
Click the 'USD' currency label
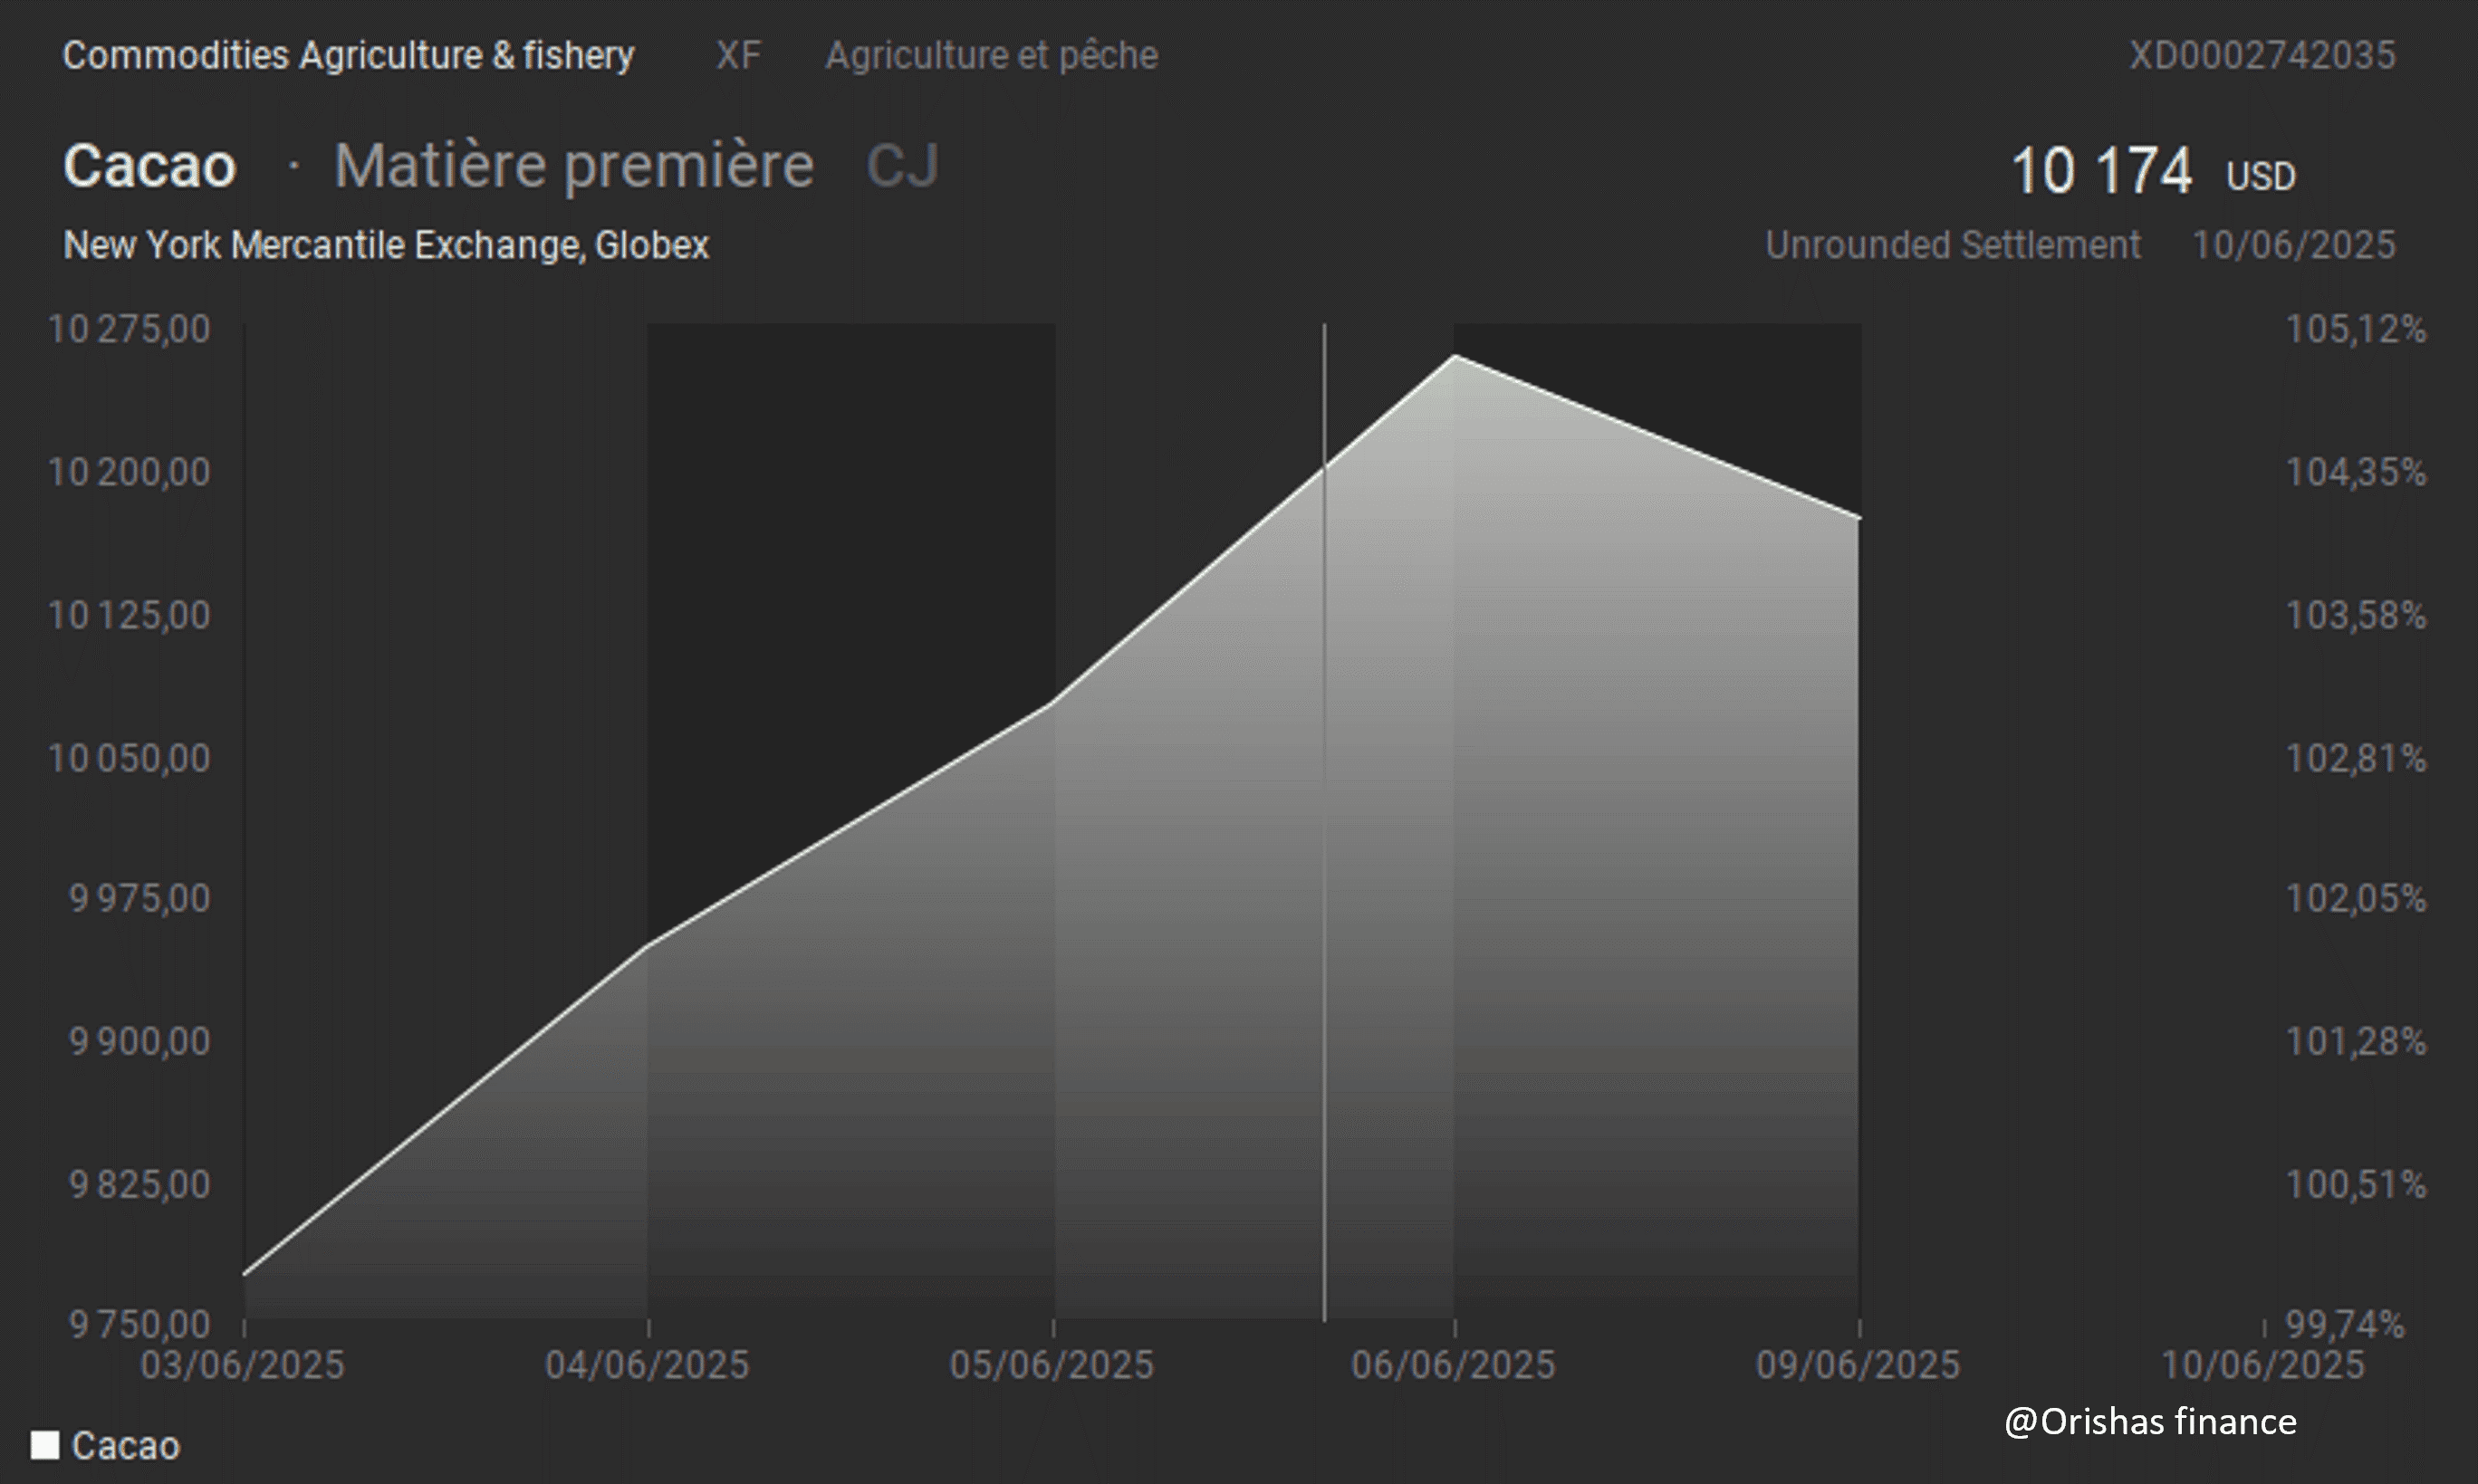coord(2260,177)
